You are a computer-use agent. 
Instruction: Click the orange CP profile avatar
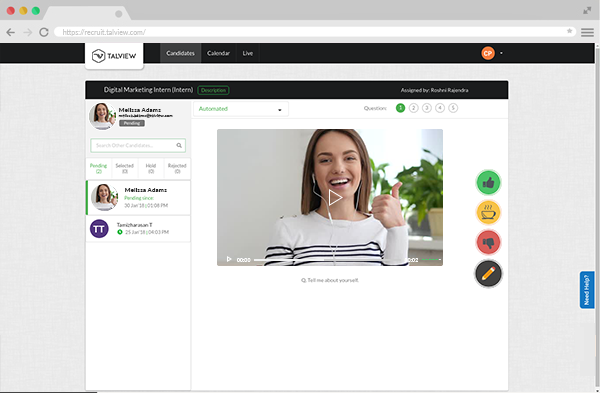(488, 53)
